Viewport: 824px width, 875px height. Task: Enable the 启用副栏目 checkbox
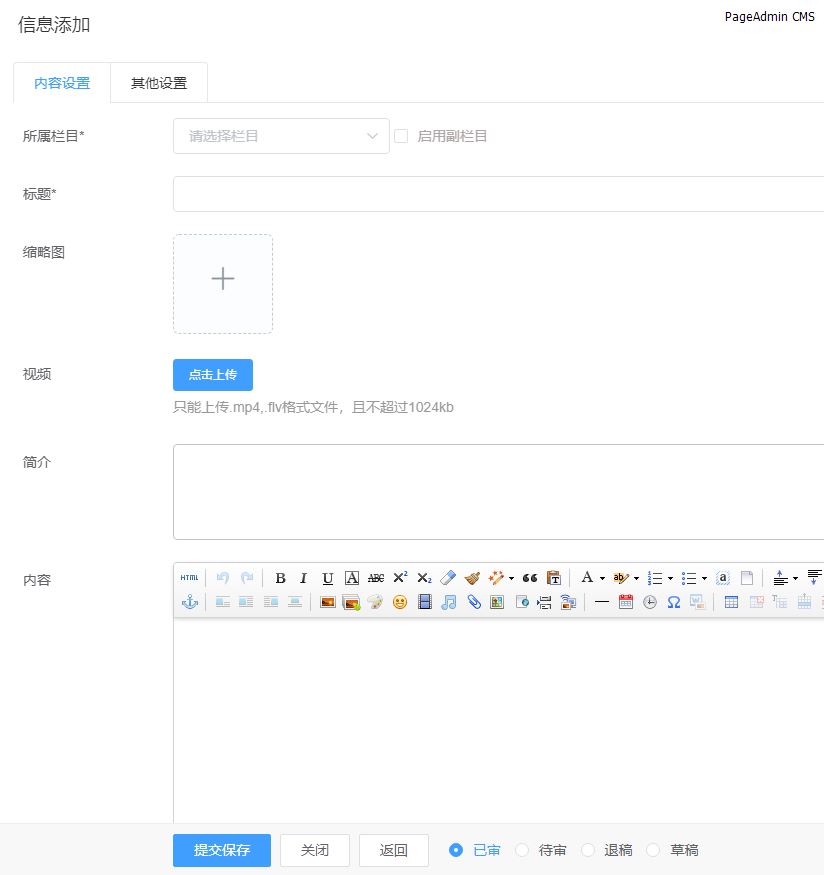pos(401,136)
